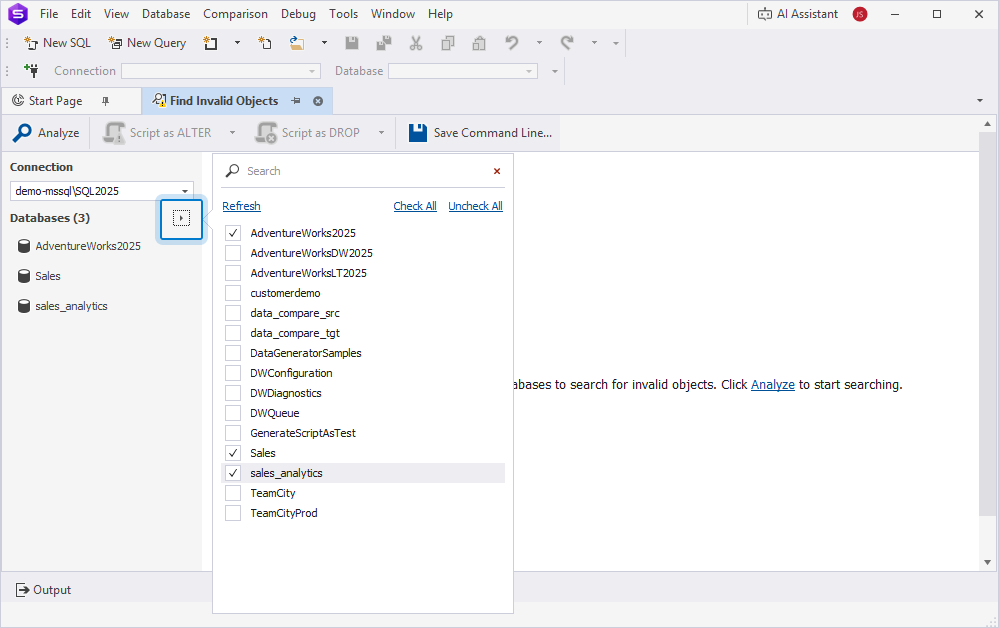This screenshot has width=999, height=628.
Task: Click the Redo arrow icon
Action: point(567,43)
